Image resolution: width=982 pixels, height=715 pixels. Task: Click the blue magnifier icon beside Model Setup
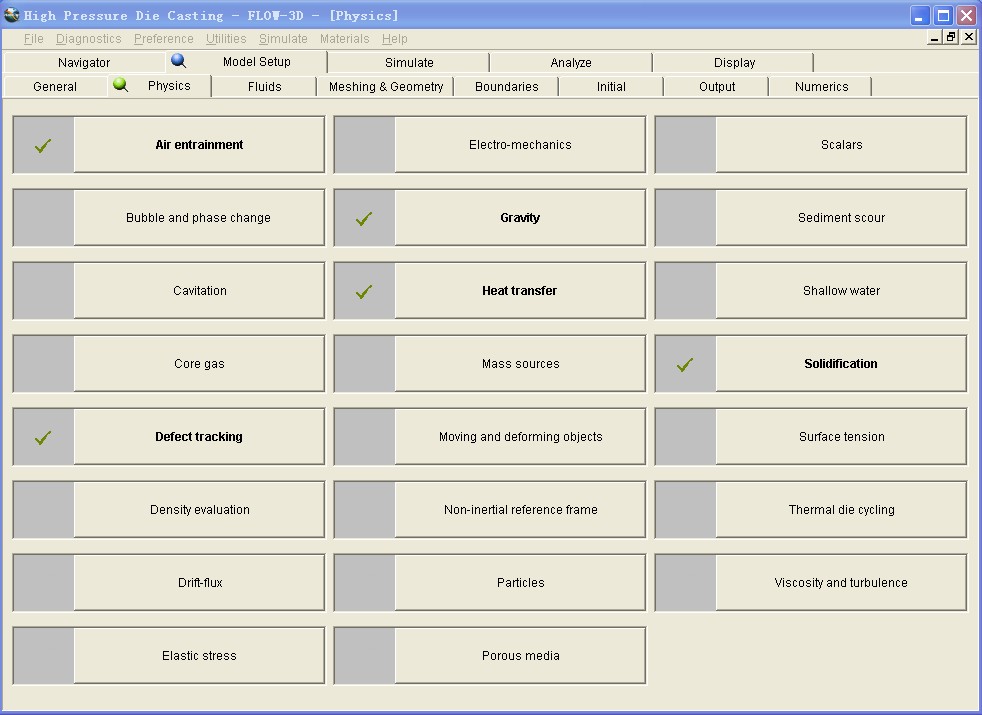[x=178, y=61]
